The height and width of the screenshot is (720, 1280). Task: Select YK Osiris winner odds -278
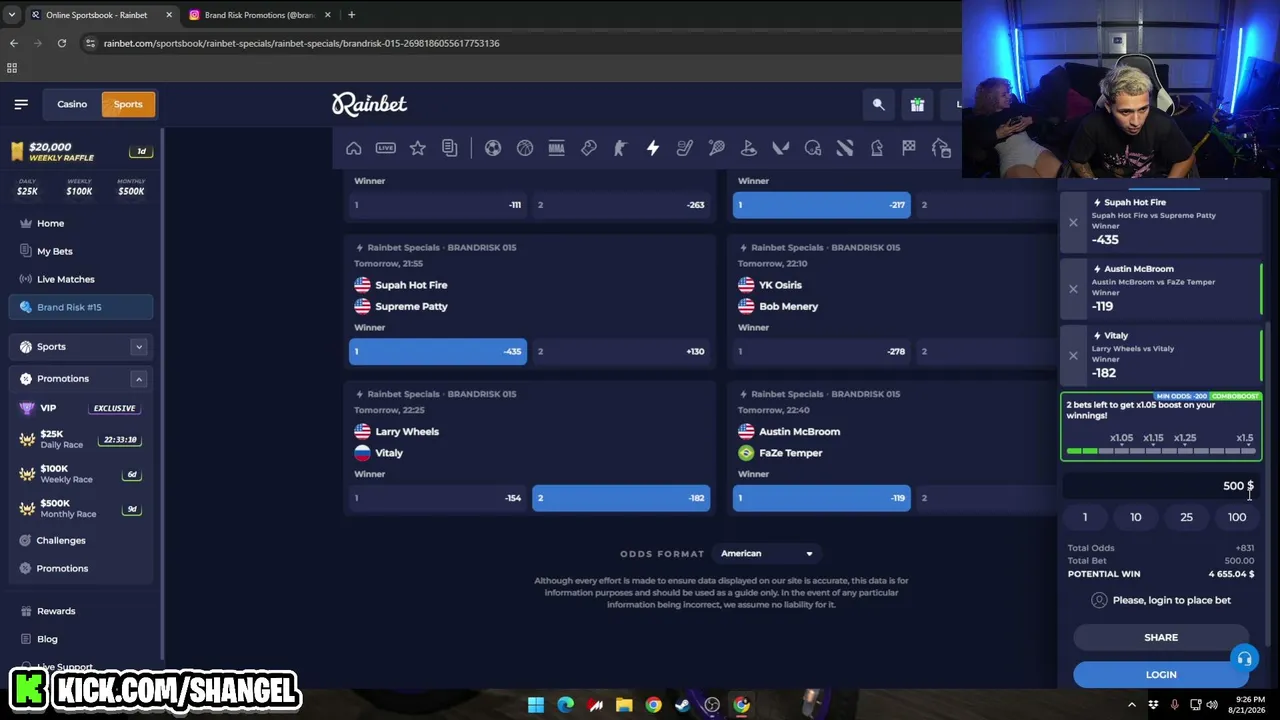click(x=822, y=351)
